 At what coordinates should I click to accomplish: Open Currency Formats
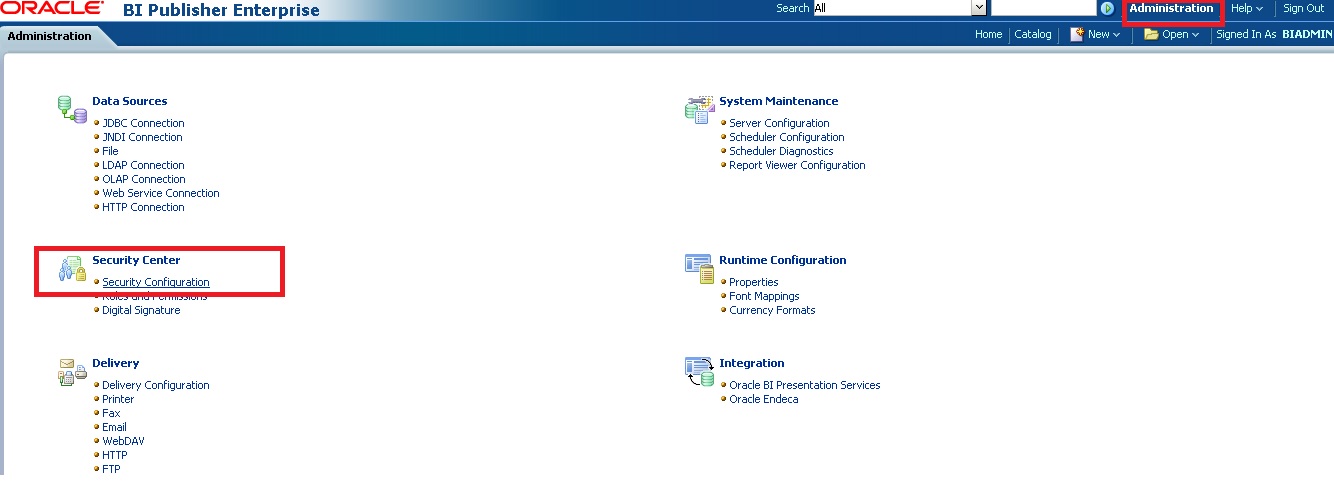pos(772,310)
